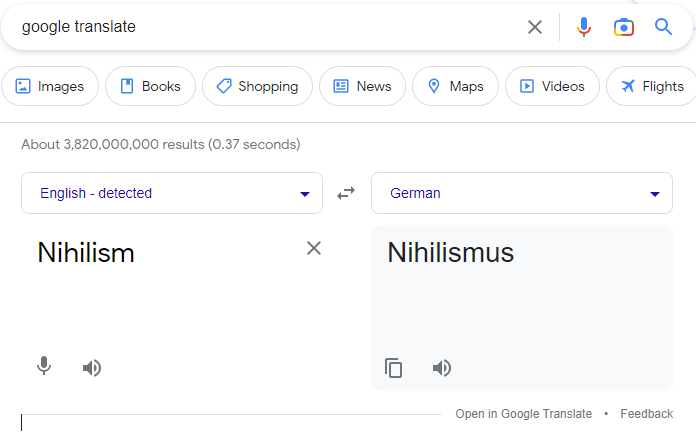
Task: Listen to the English source text
Action: point(92,368)
